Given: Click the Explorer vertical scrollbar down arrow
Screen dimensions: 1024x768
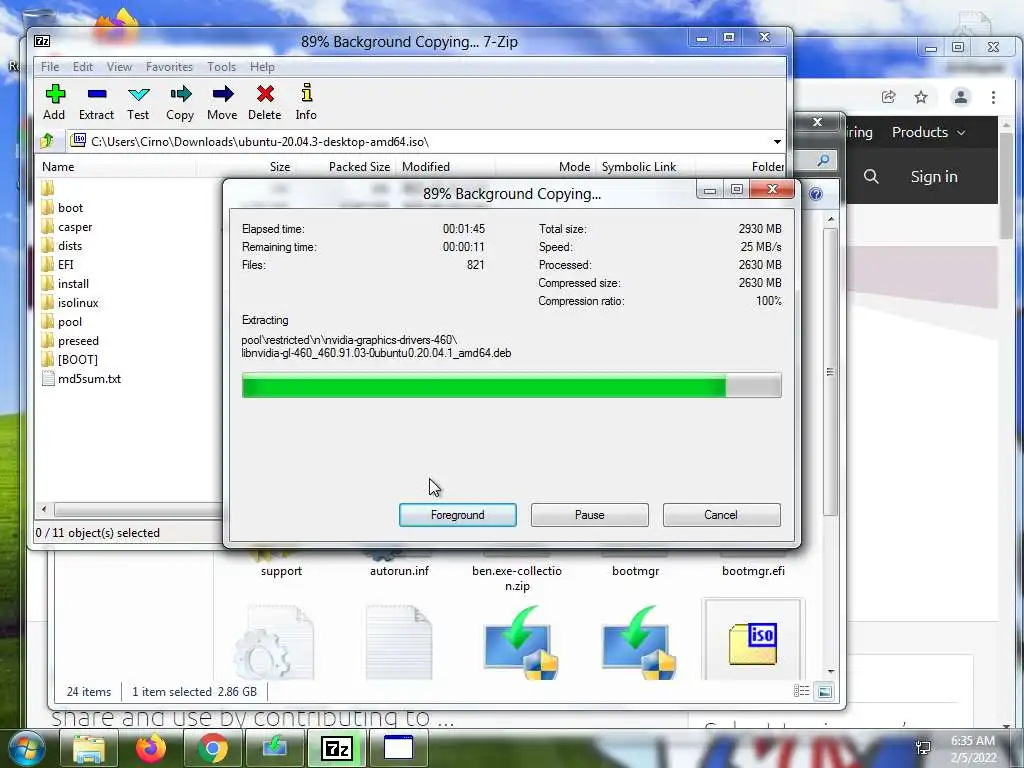Looking at the screenshot, I should [831, 671].
